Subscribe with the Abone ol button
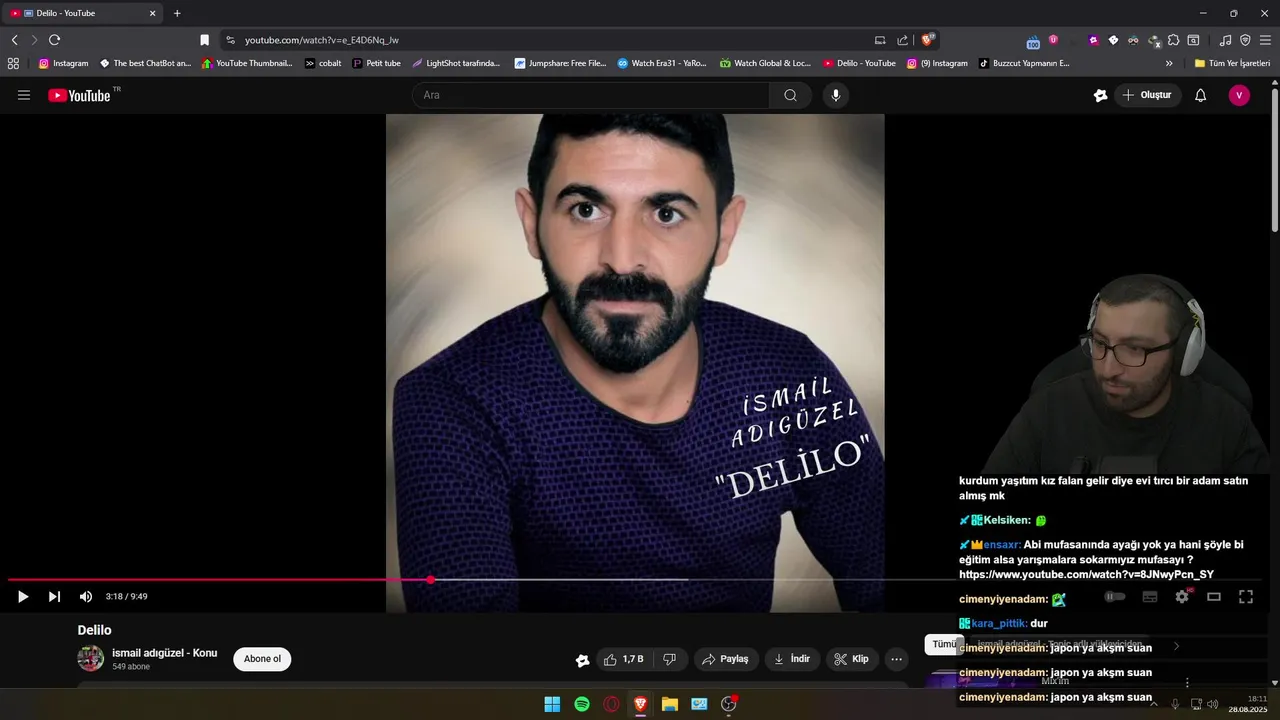 click(262, 659)
